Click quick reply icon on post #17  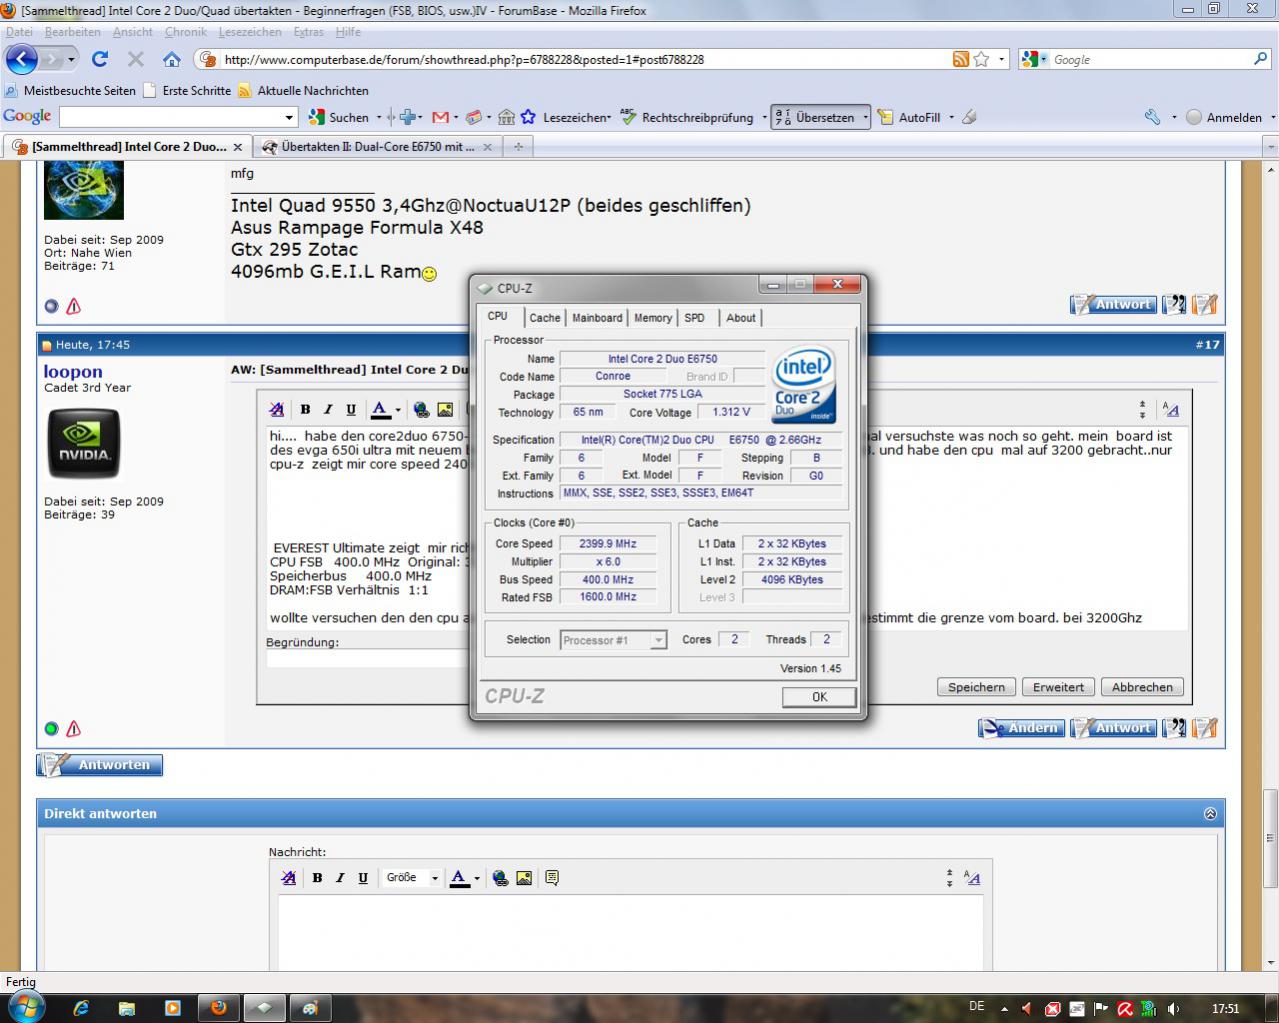click(x=1204, y=728)
